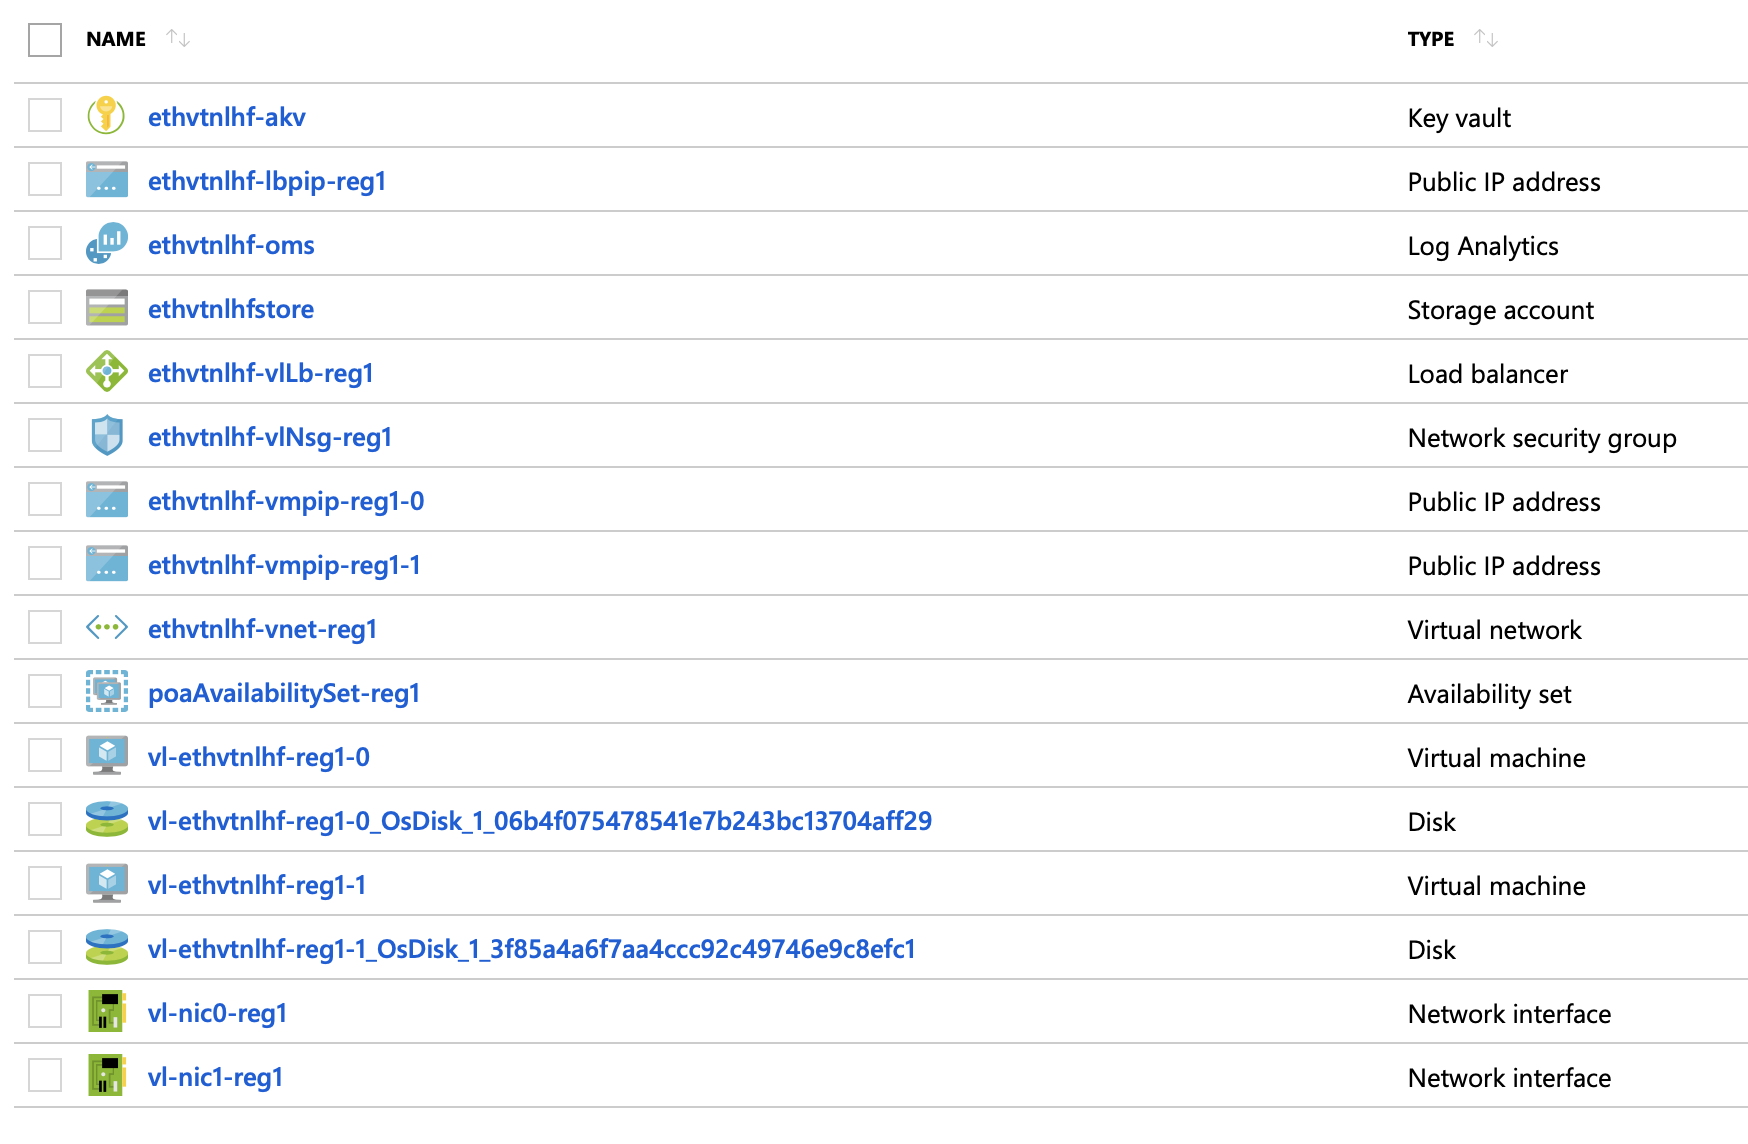Click the network interface icon next to vl-nic0-reg1
This screenshot has height=1144, width=1748.
tap(106, 1012)
